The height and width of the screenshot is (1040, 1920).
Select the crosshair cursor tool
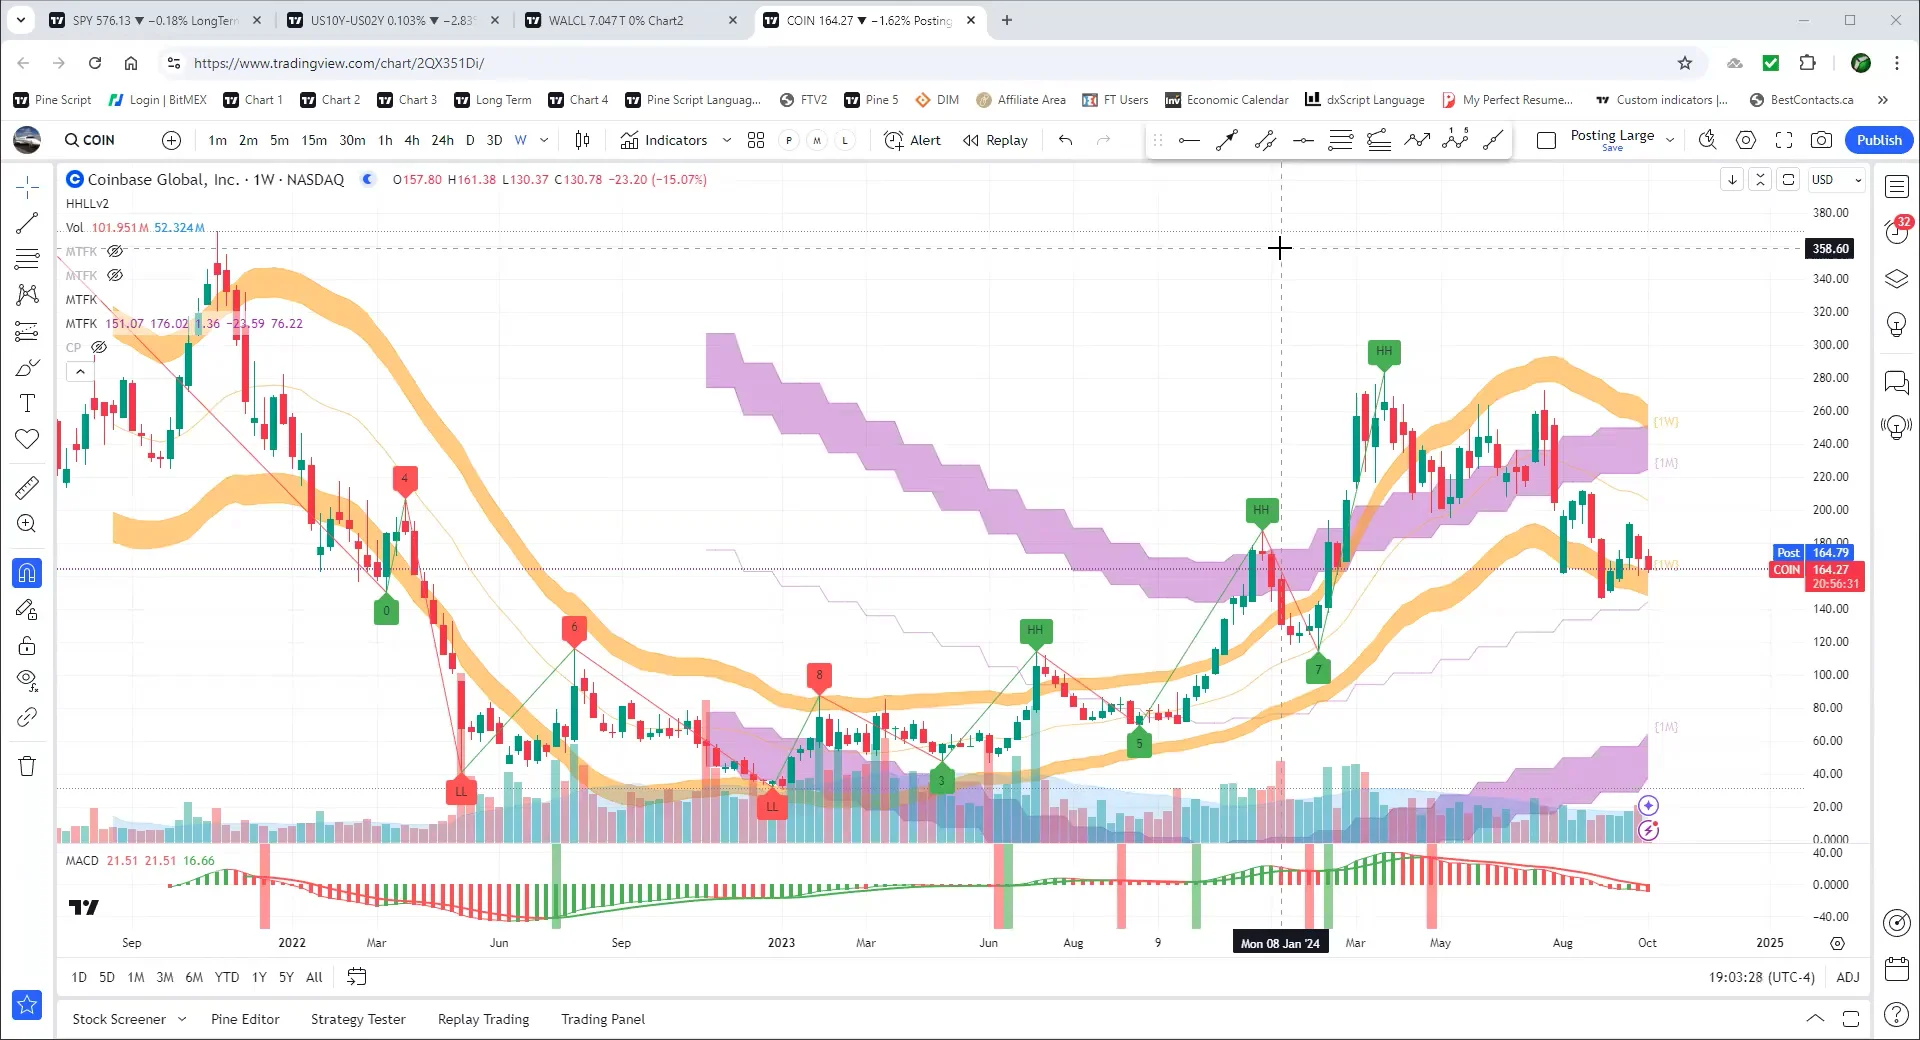pos(27,186)
